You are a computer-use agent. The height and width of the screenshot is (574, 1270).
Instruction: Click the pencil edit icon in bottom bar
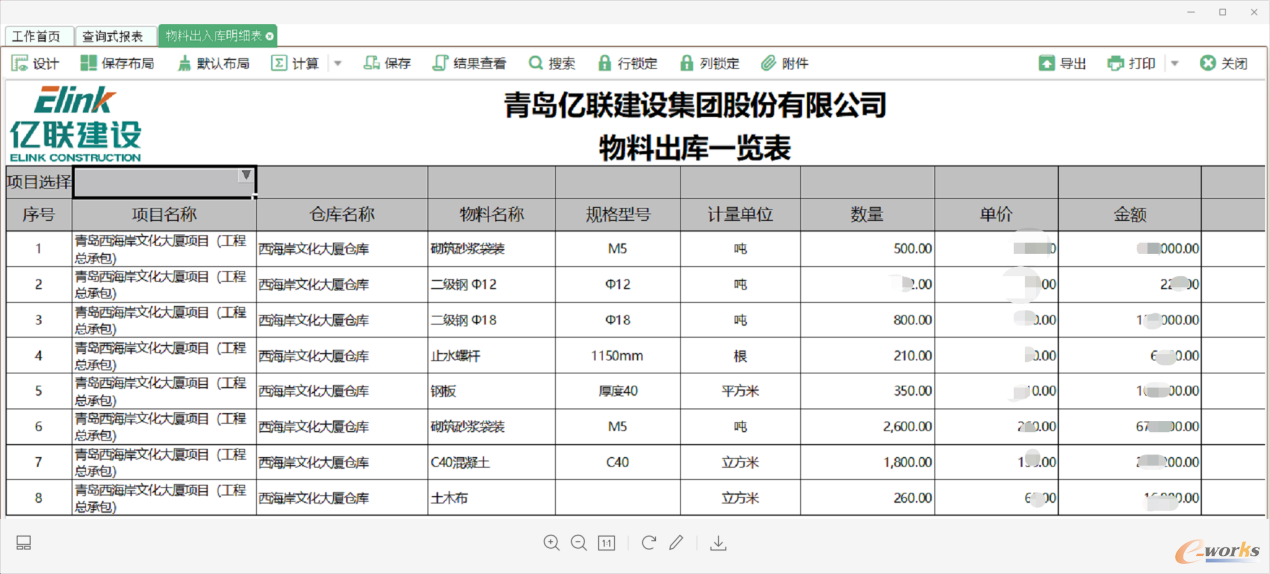click(677, 542)
